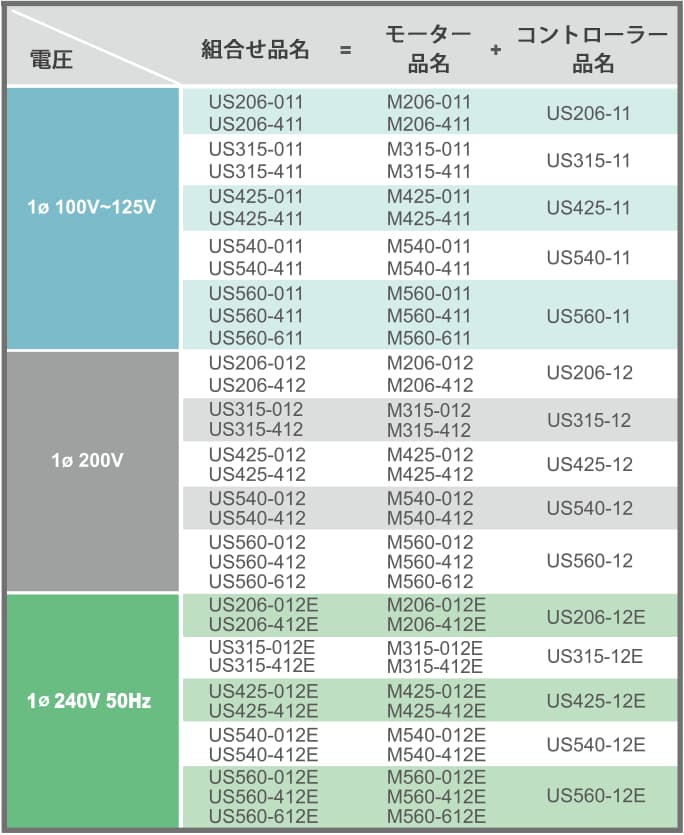Select combination name US425-011

click(255, 196)
